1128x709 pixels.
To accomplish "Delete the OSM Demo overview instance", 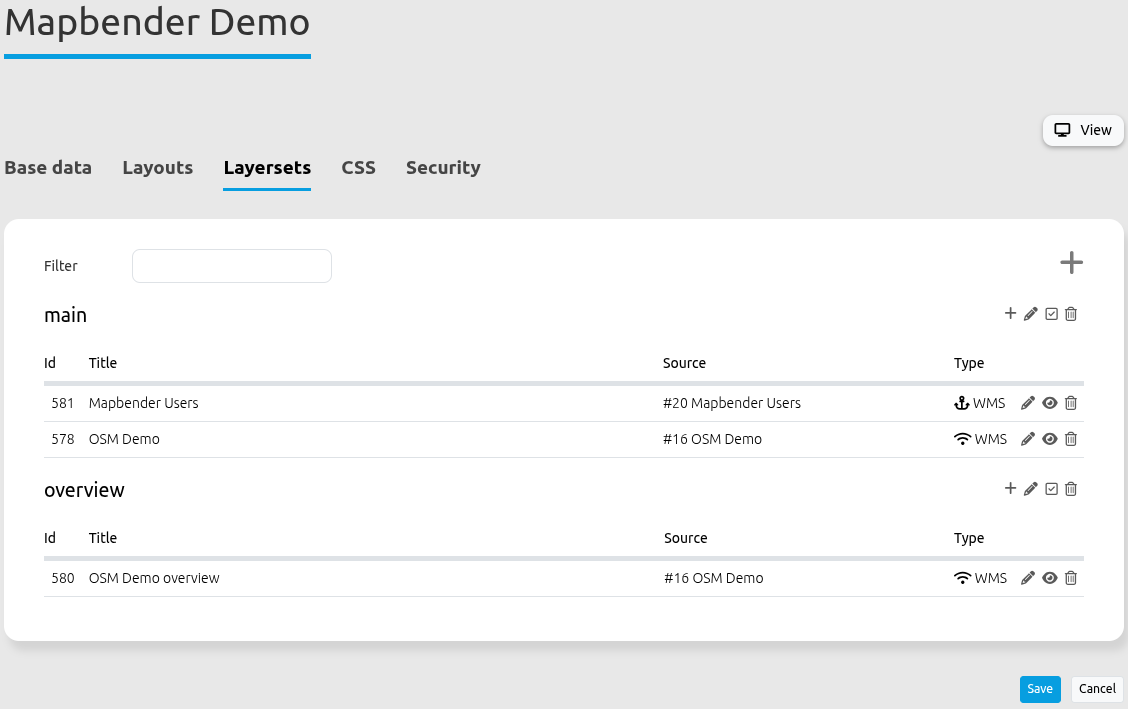I will (x=1071, y=578).
